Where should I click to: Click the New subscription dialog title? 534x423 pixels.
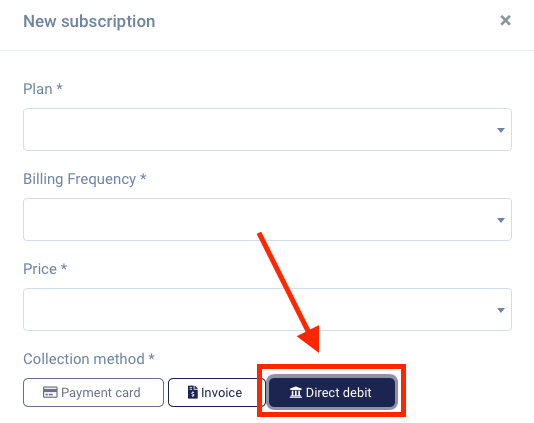[89, 21]
